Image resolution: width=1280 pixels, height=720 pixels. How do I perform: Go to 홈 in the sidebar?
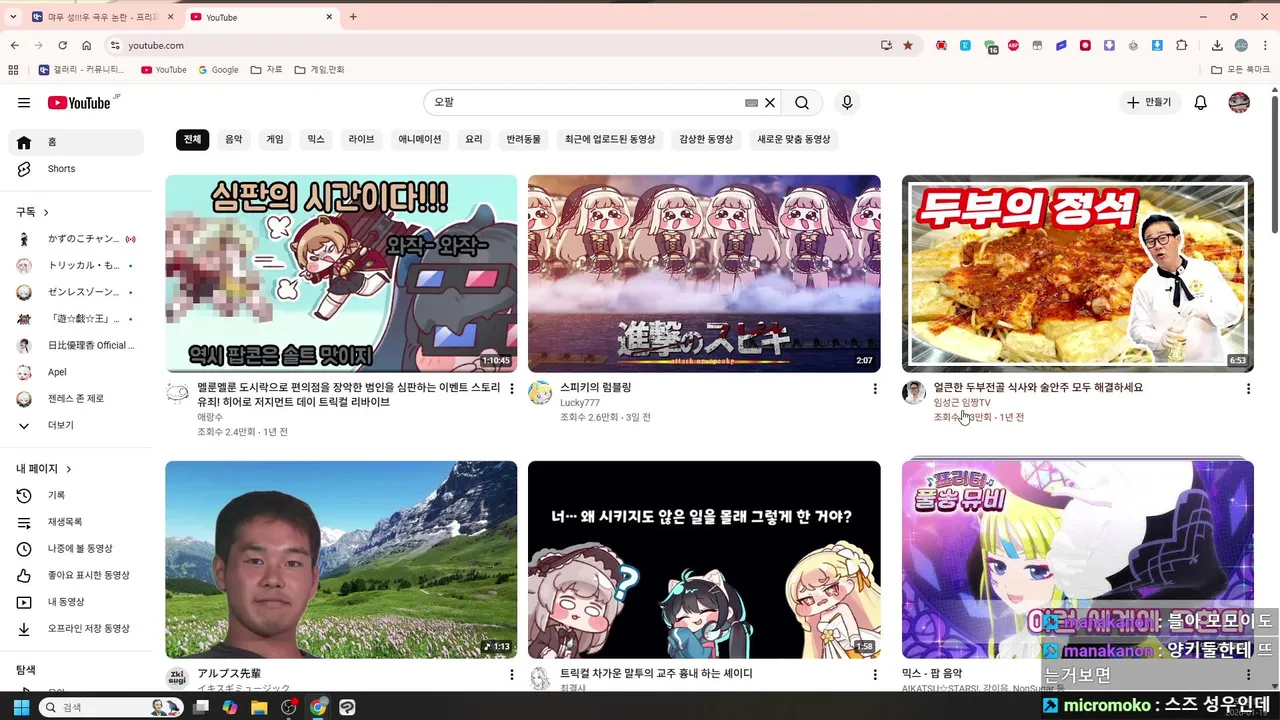(x=76, y=142)
